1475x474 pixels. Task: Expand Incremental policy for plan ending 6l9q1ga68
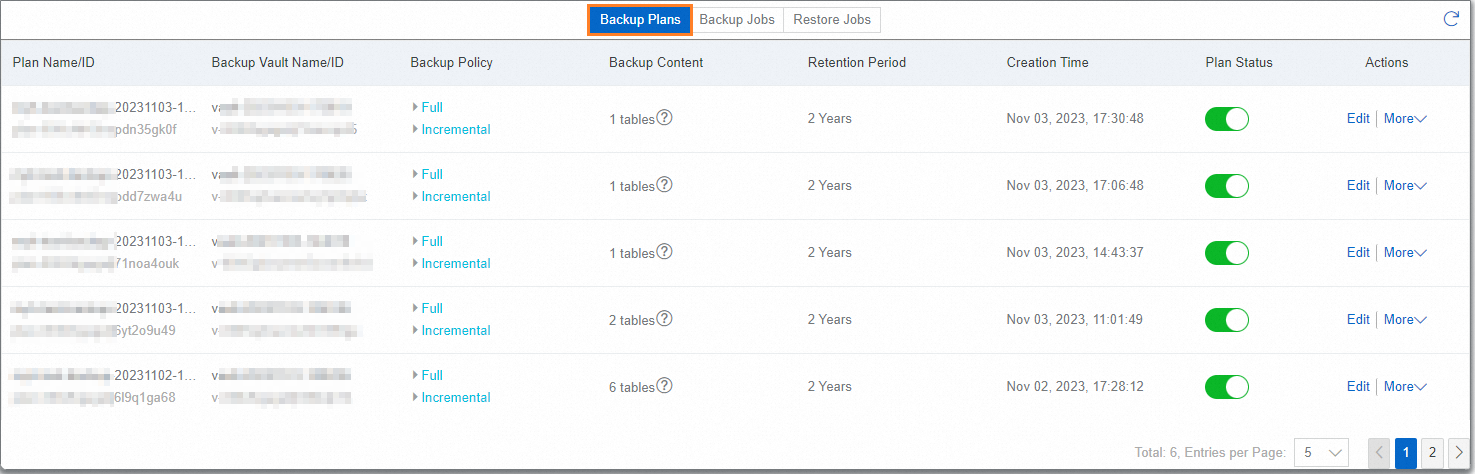point(451,397)
